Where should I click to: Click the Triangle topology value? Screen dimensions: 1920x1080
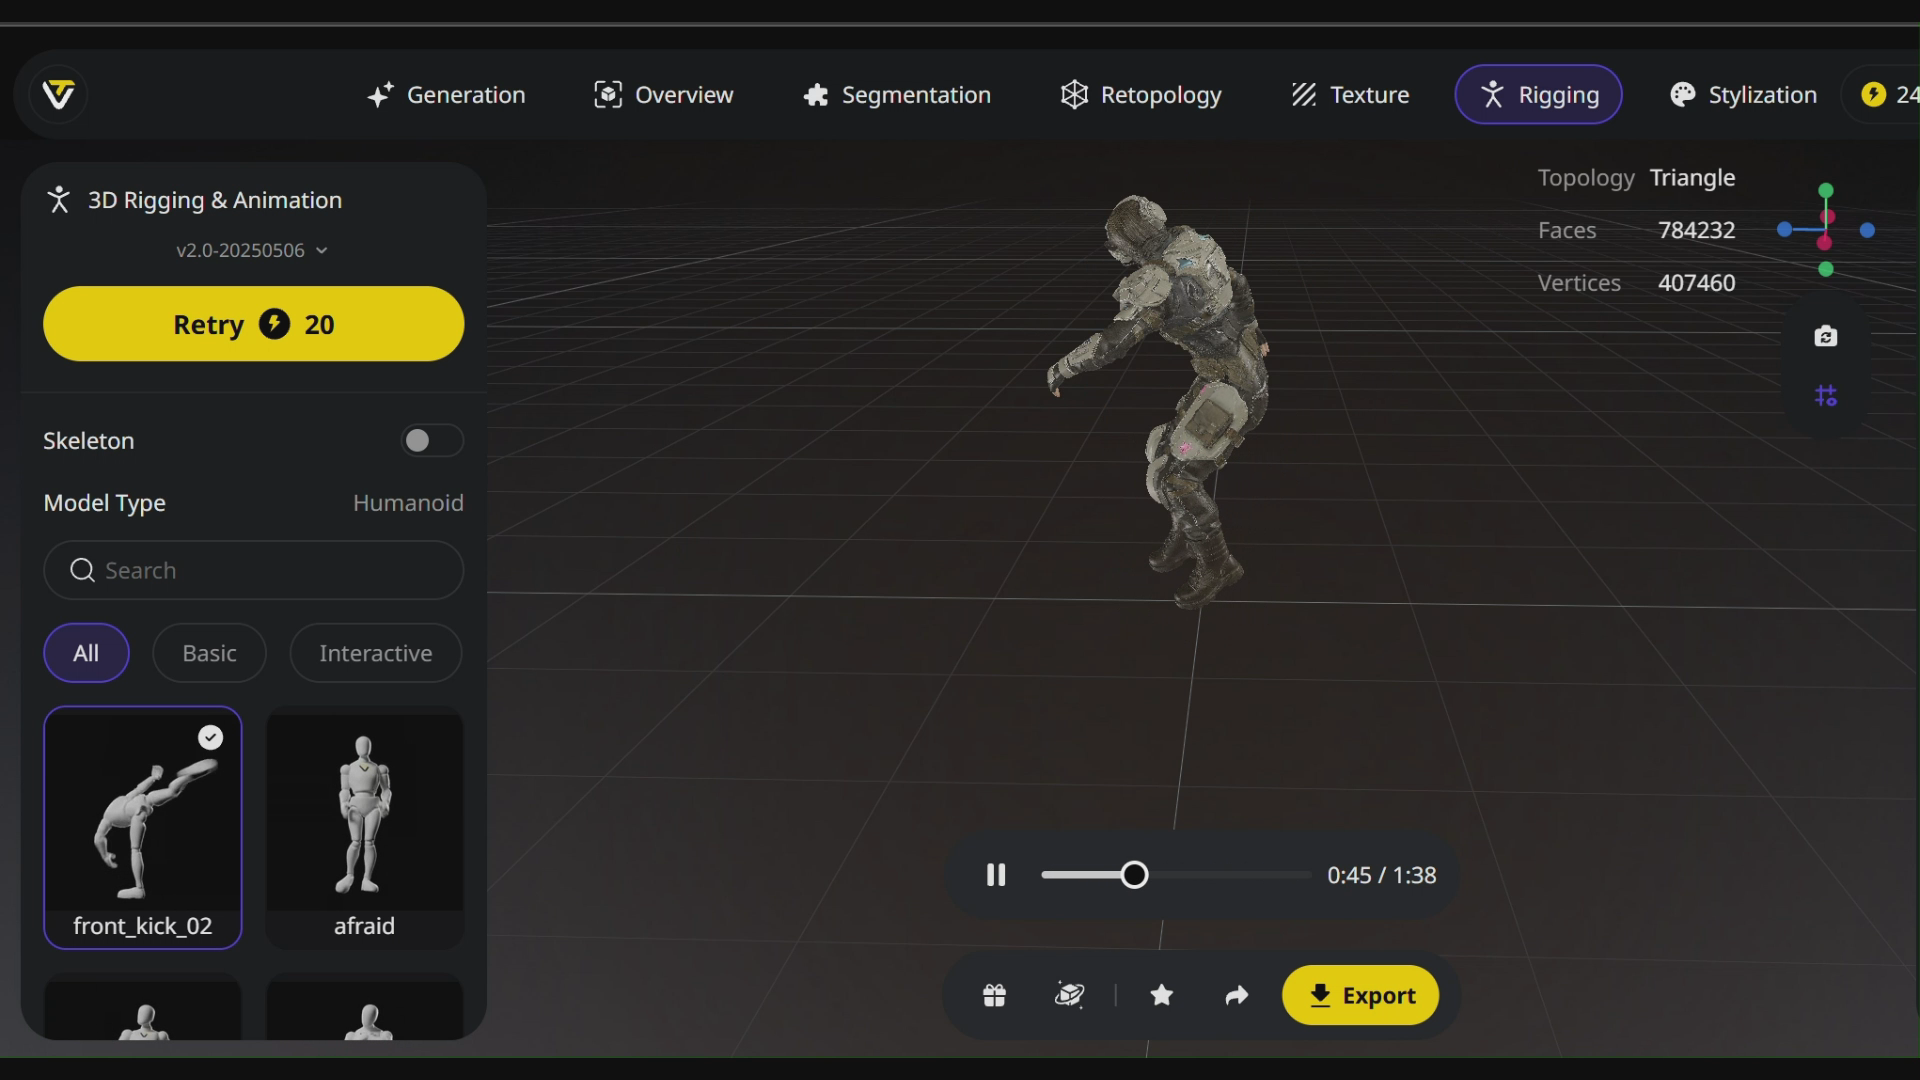click(x=1692, y=178)
